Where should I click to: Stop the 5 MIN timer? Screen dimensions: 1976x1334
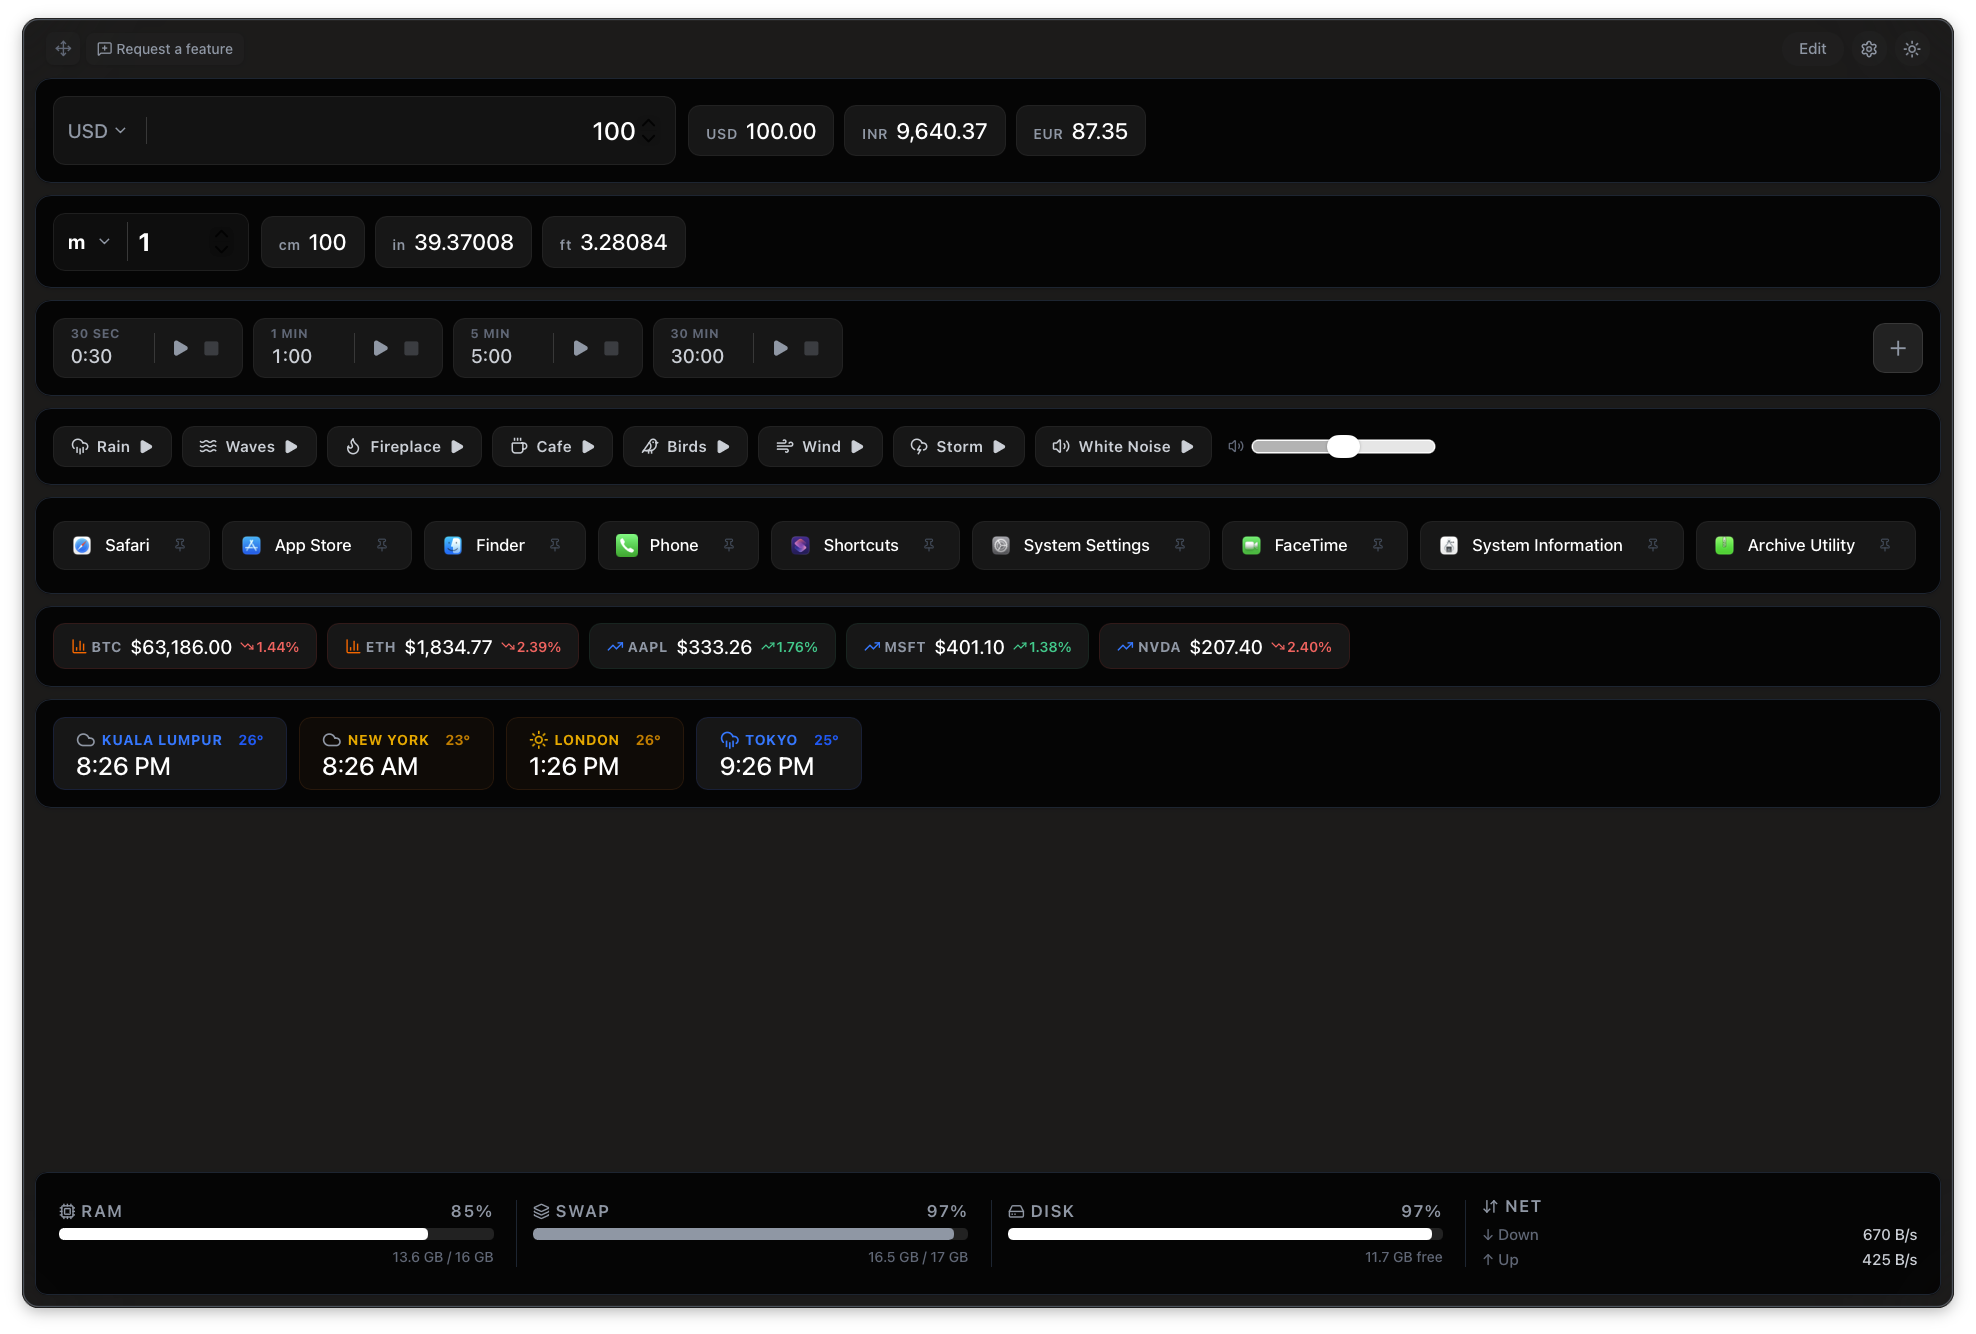(x=611, y=348)
